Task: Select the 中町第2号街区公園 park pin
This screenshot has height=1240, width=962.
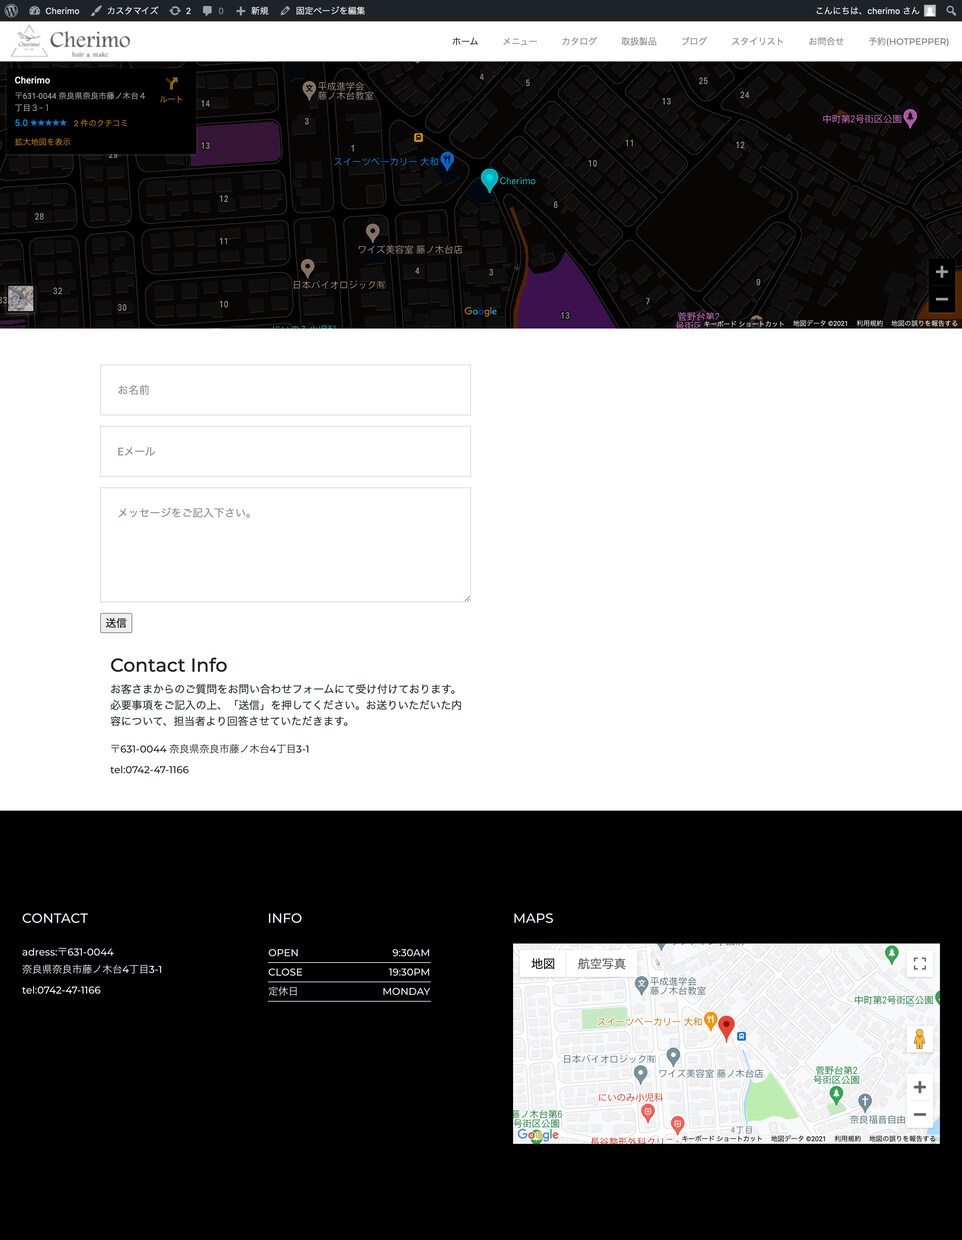Action: pos(910,118)
